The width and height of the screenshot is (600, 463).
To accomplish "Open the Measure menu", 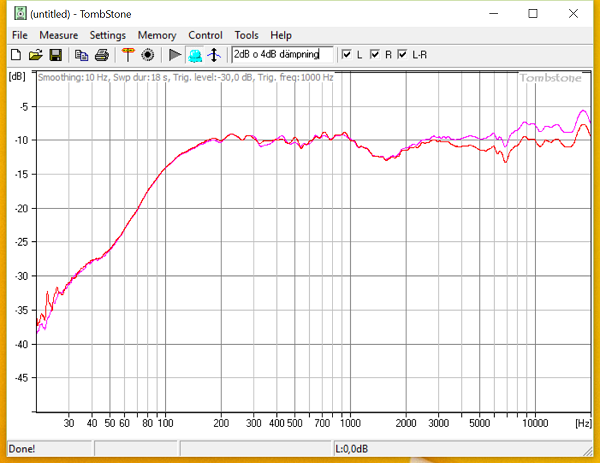I will point(59,35).
